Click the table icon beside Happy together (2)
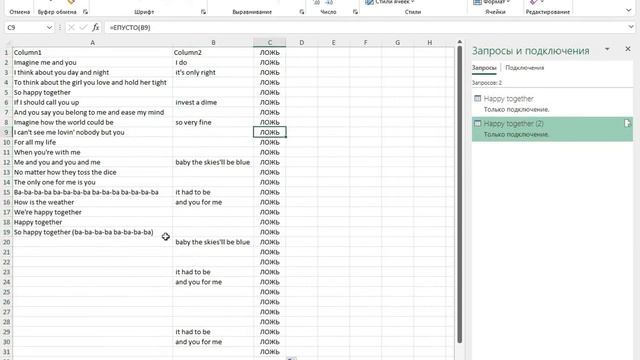 pyautogui.click(x=478, y=123)
